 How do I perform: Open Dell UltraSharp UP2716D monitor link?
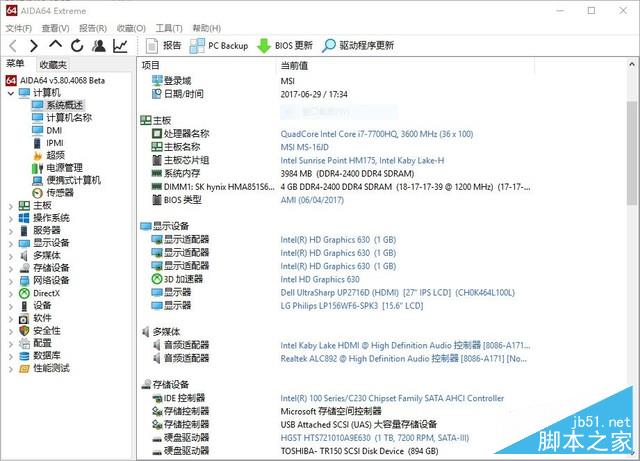coord(398,293)
